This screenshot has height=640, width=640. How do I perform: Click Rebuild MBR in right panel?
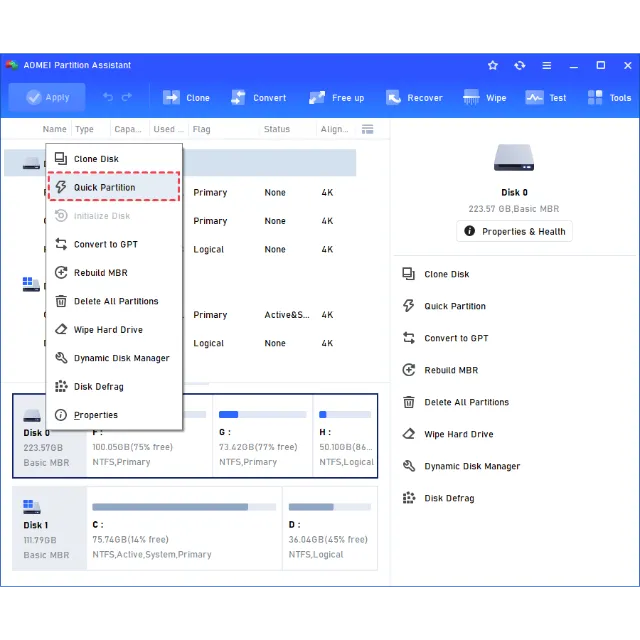coord(450,370)
